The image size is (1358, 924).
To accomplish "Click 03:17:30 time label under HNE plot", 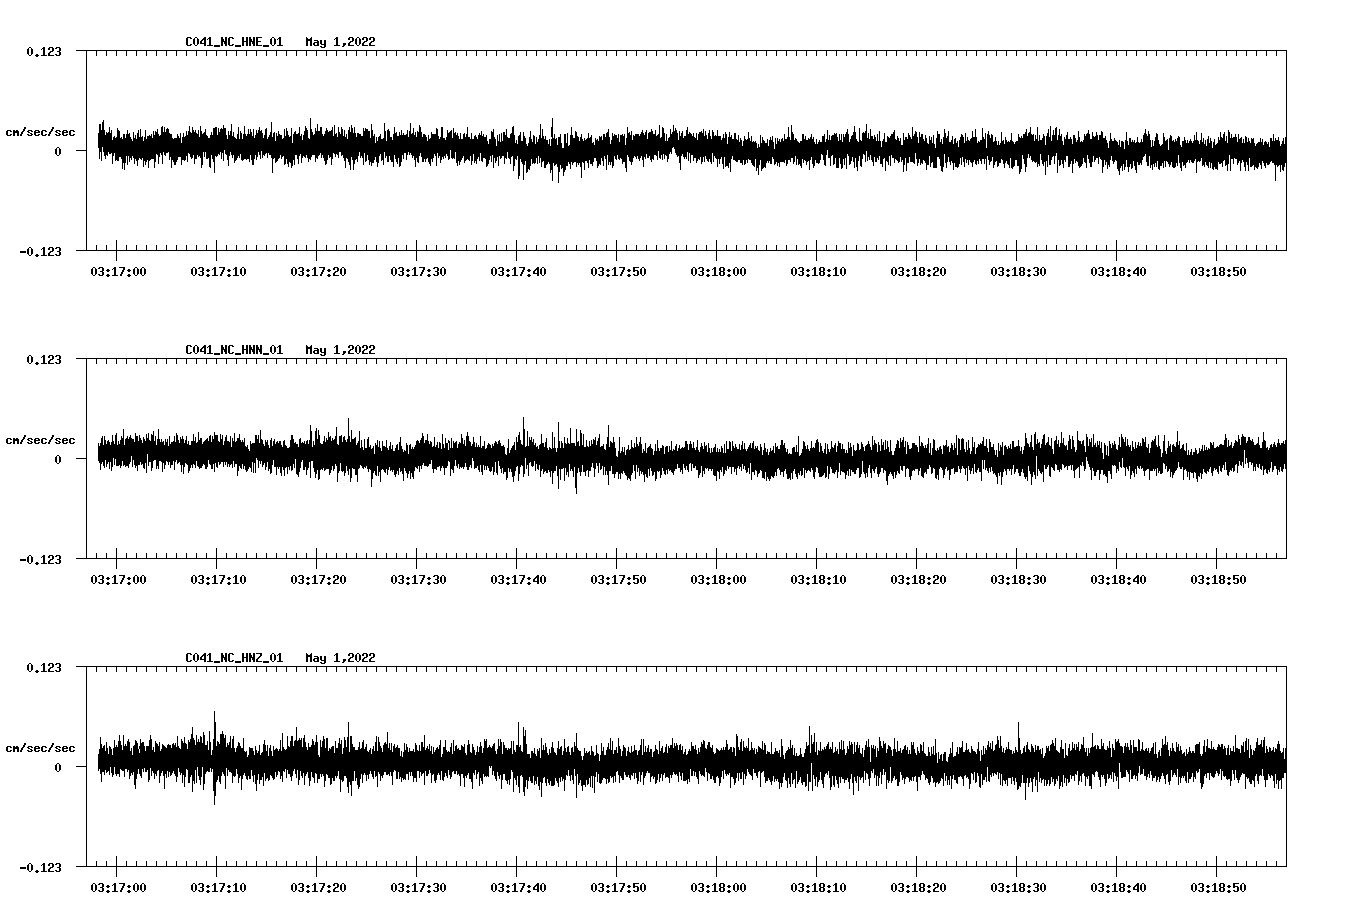I will tap(418, 271).
